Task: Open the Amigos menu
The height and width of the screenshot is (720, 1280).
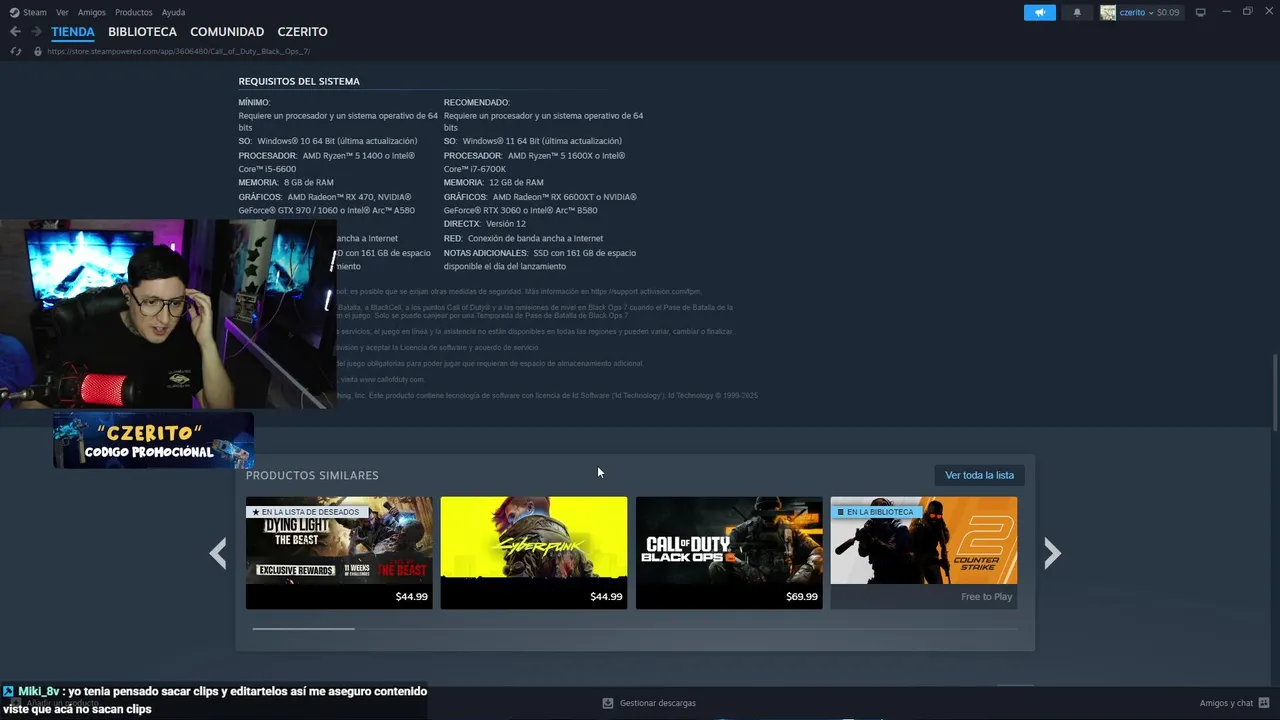Action: (x=92, y=12)
